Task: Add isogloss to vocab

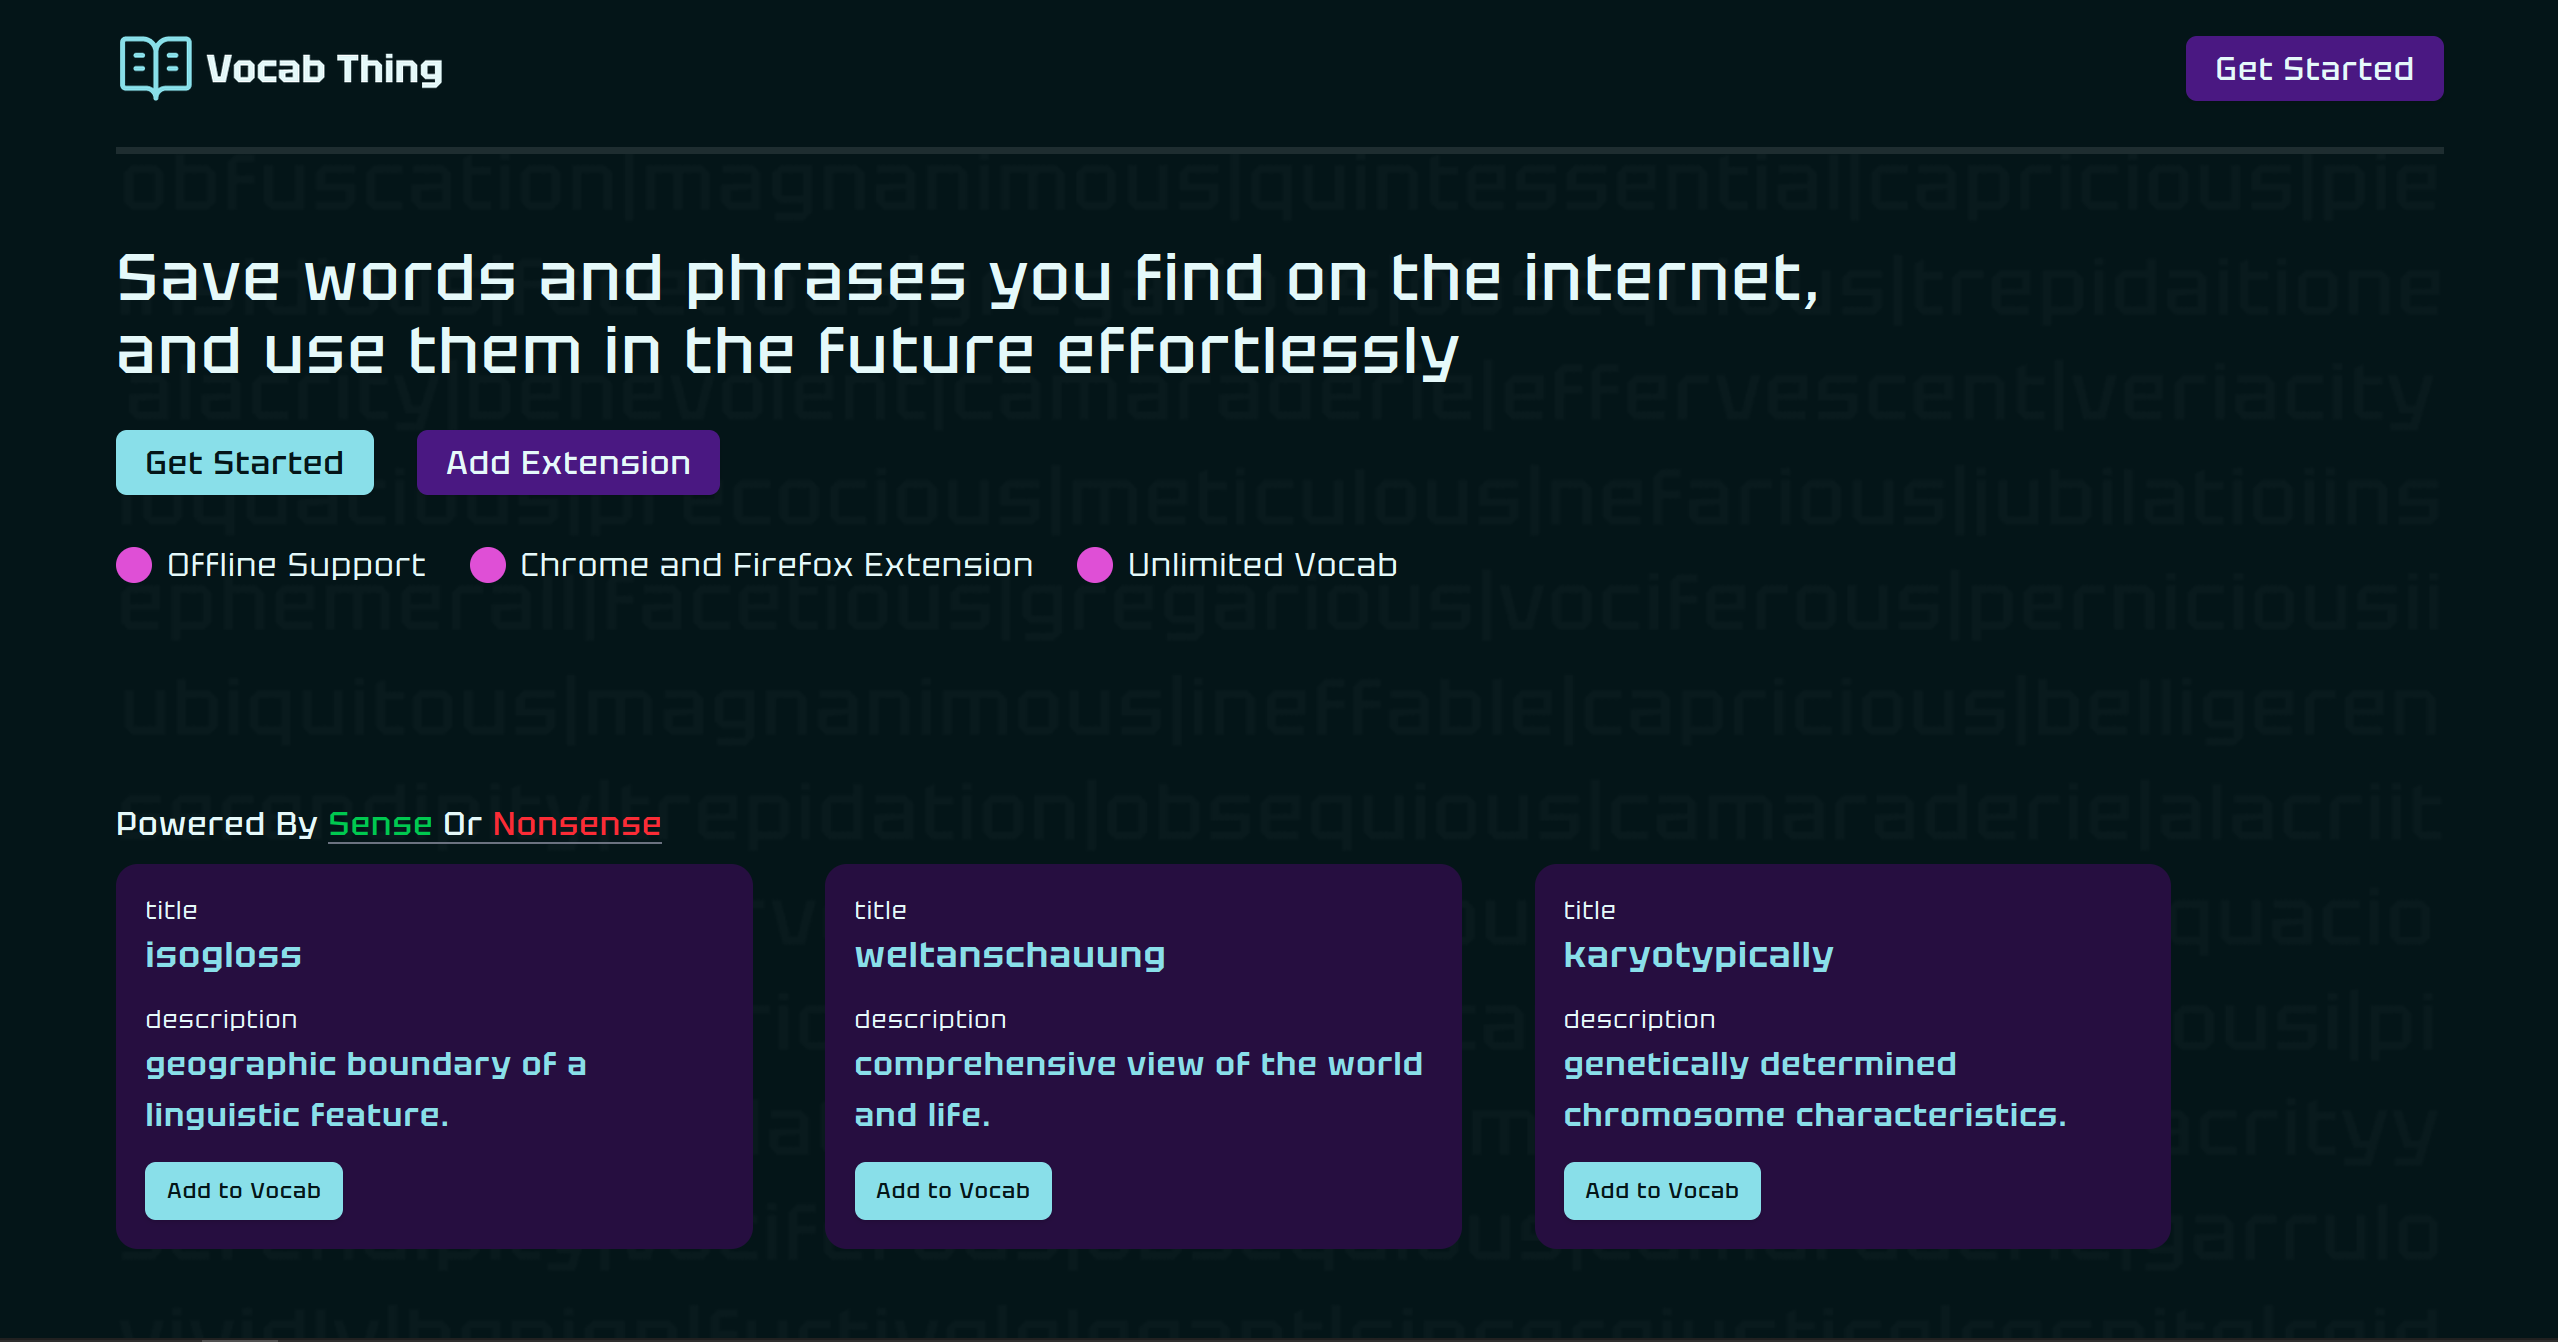Action: [x=243, y=1190]
